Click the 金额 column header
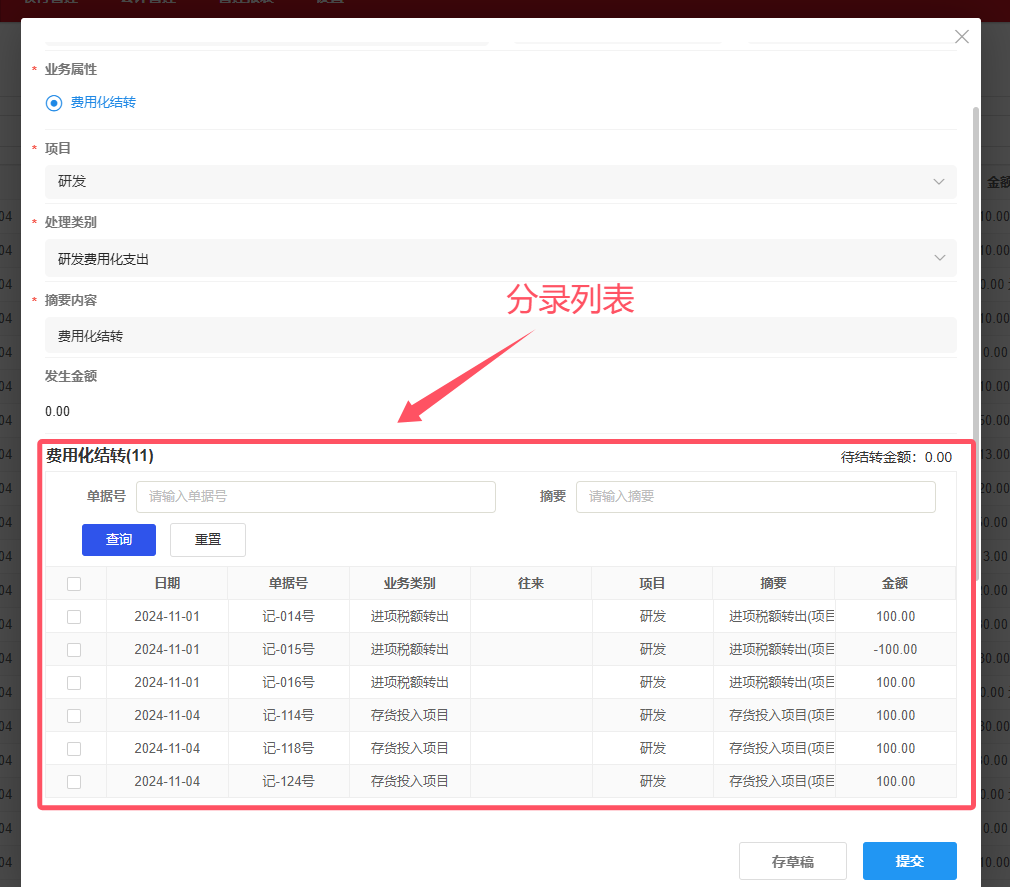 pos(894,584)
